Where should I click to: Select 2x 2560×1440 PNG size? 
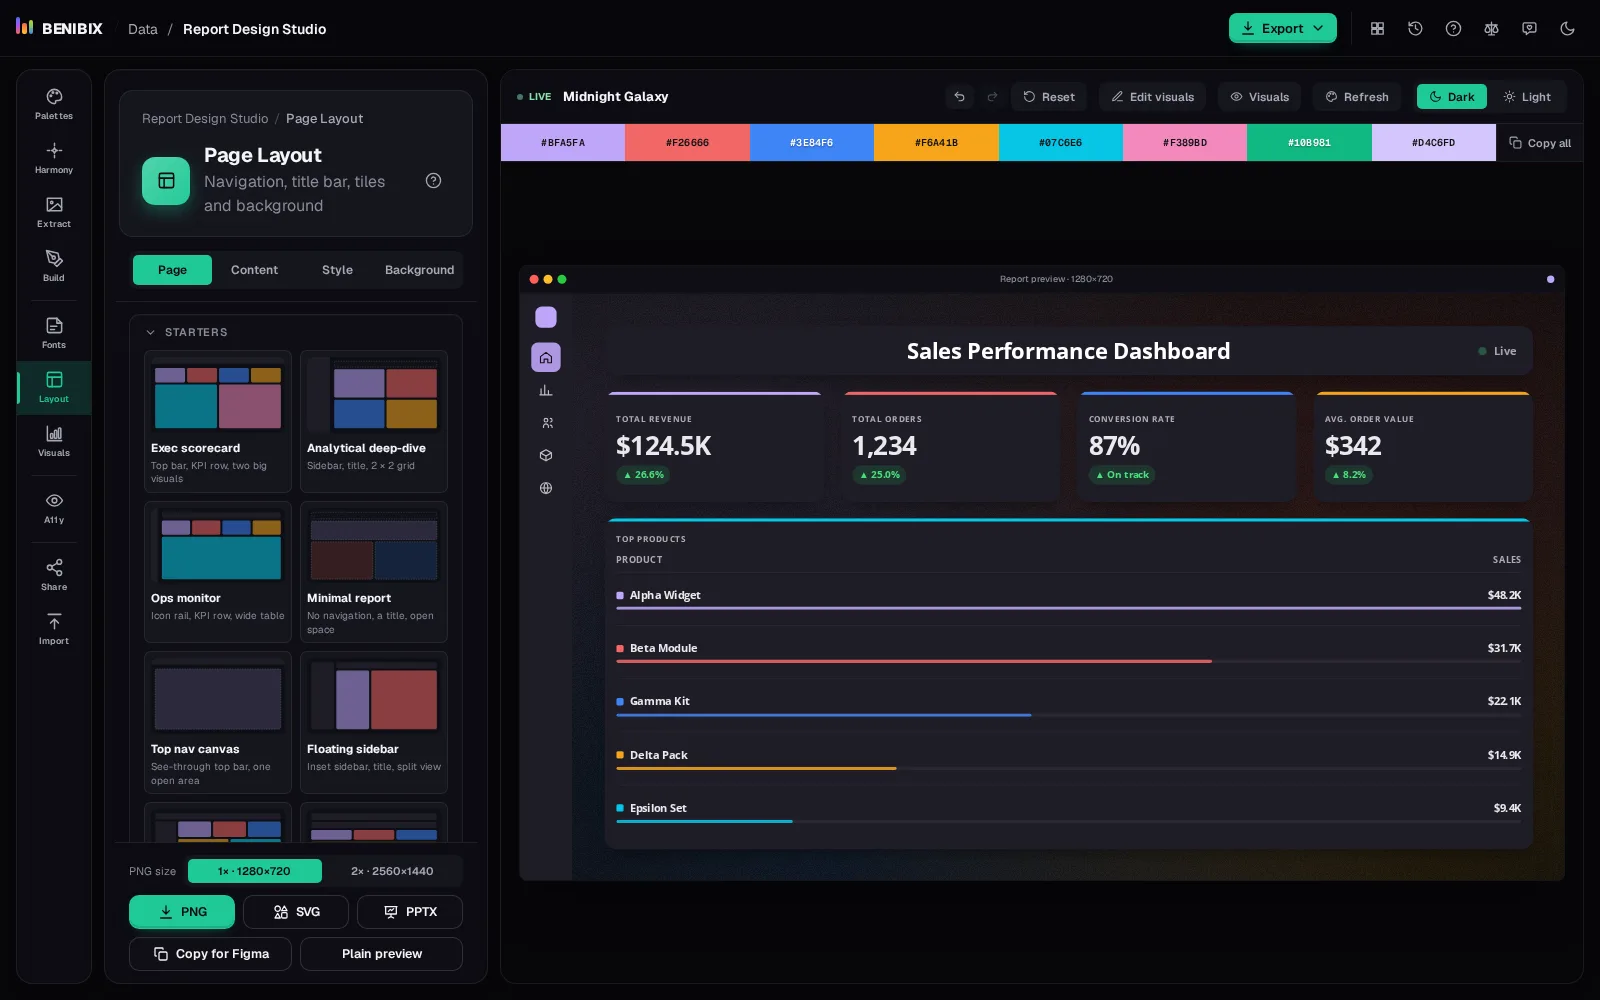(x=392, y=871)
